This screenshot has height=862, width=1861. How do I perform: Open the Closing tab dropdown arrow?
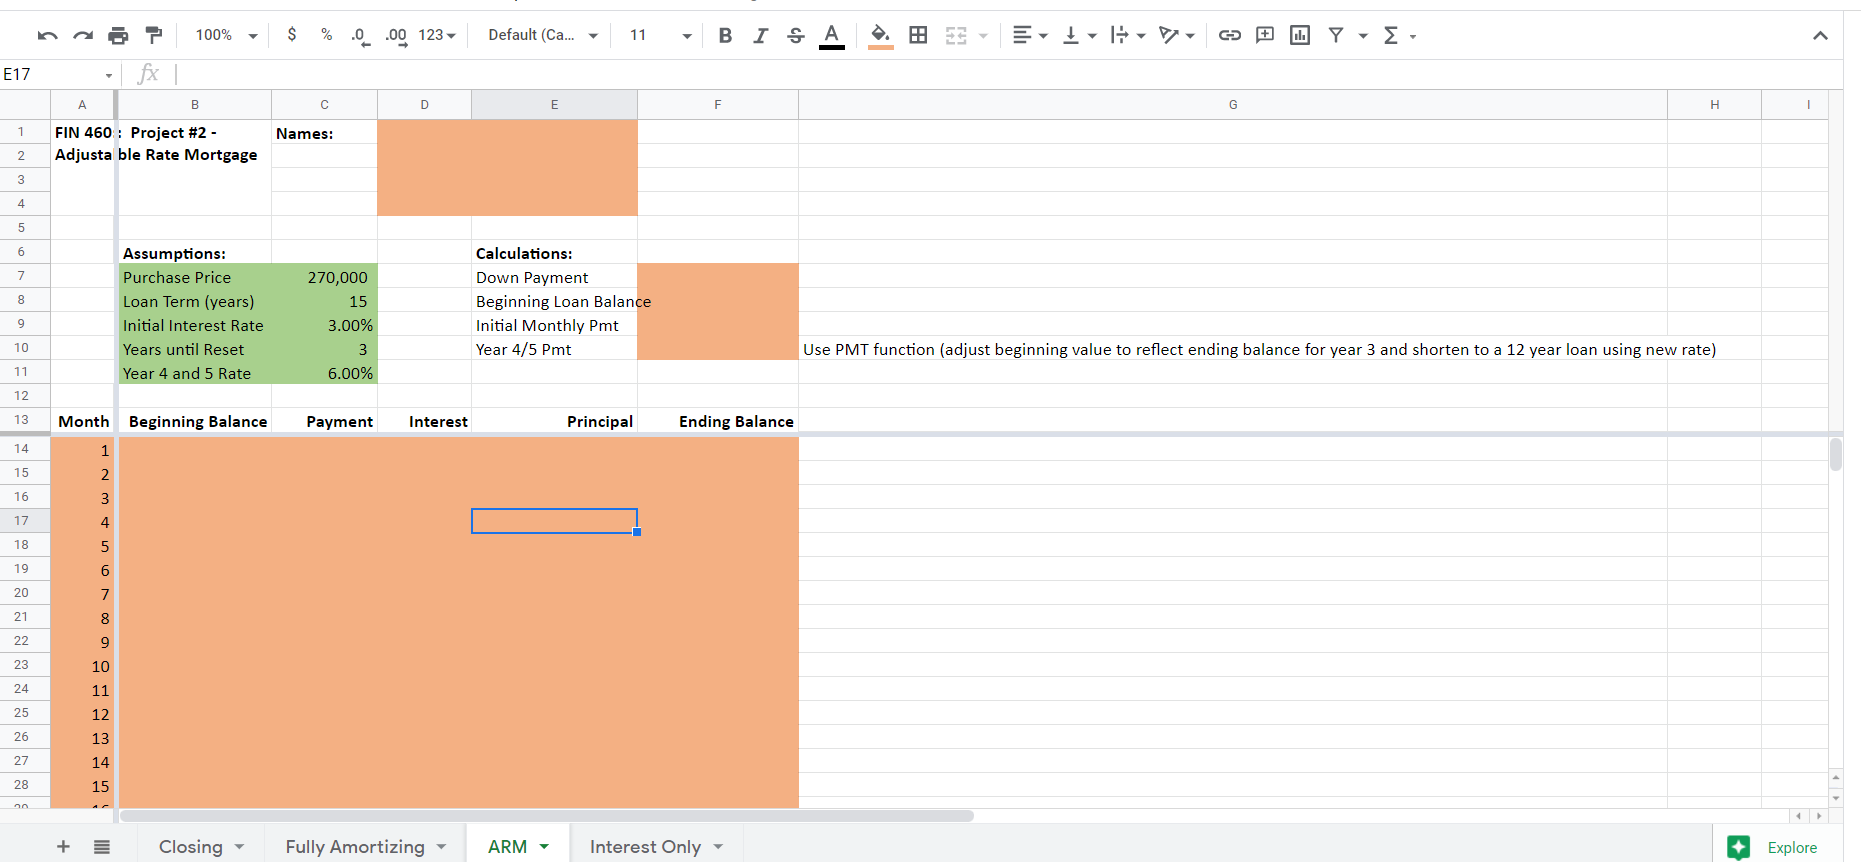(x=239, y=847)
